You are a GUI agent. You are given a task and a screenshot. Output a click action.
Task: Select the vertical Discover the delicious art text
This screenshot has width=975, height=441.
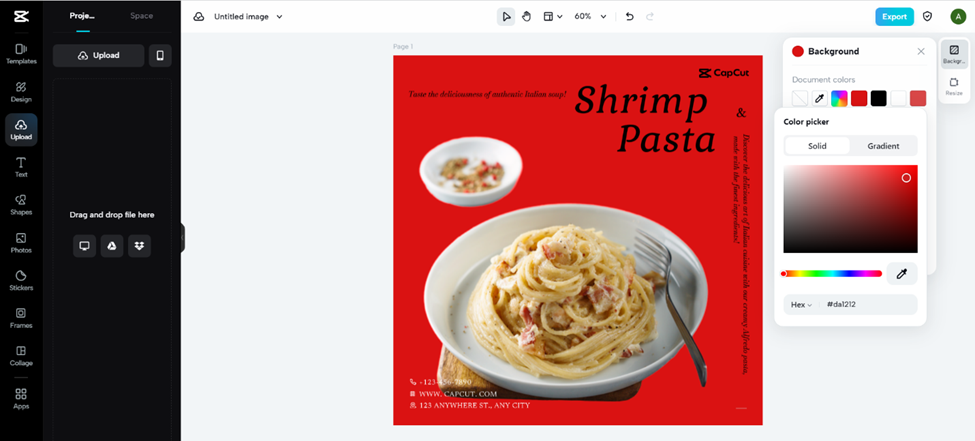(741, 255)
